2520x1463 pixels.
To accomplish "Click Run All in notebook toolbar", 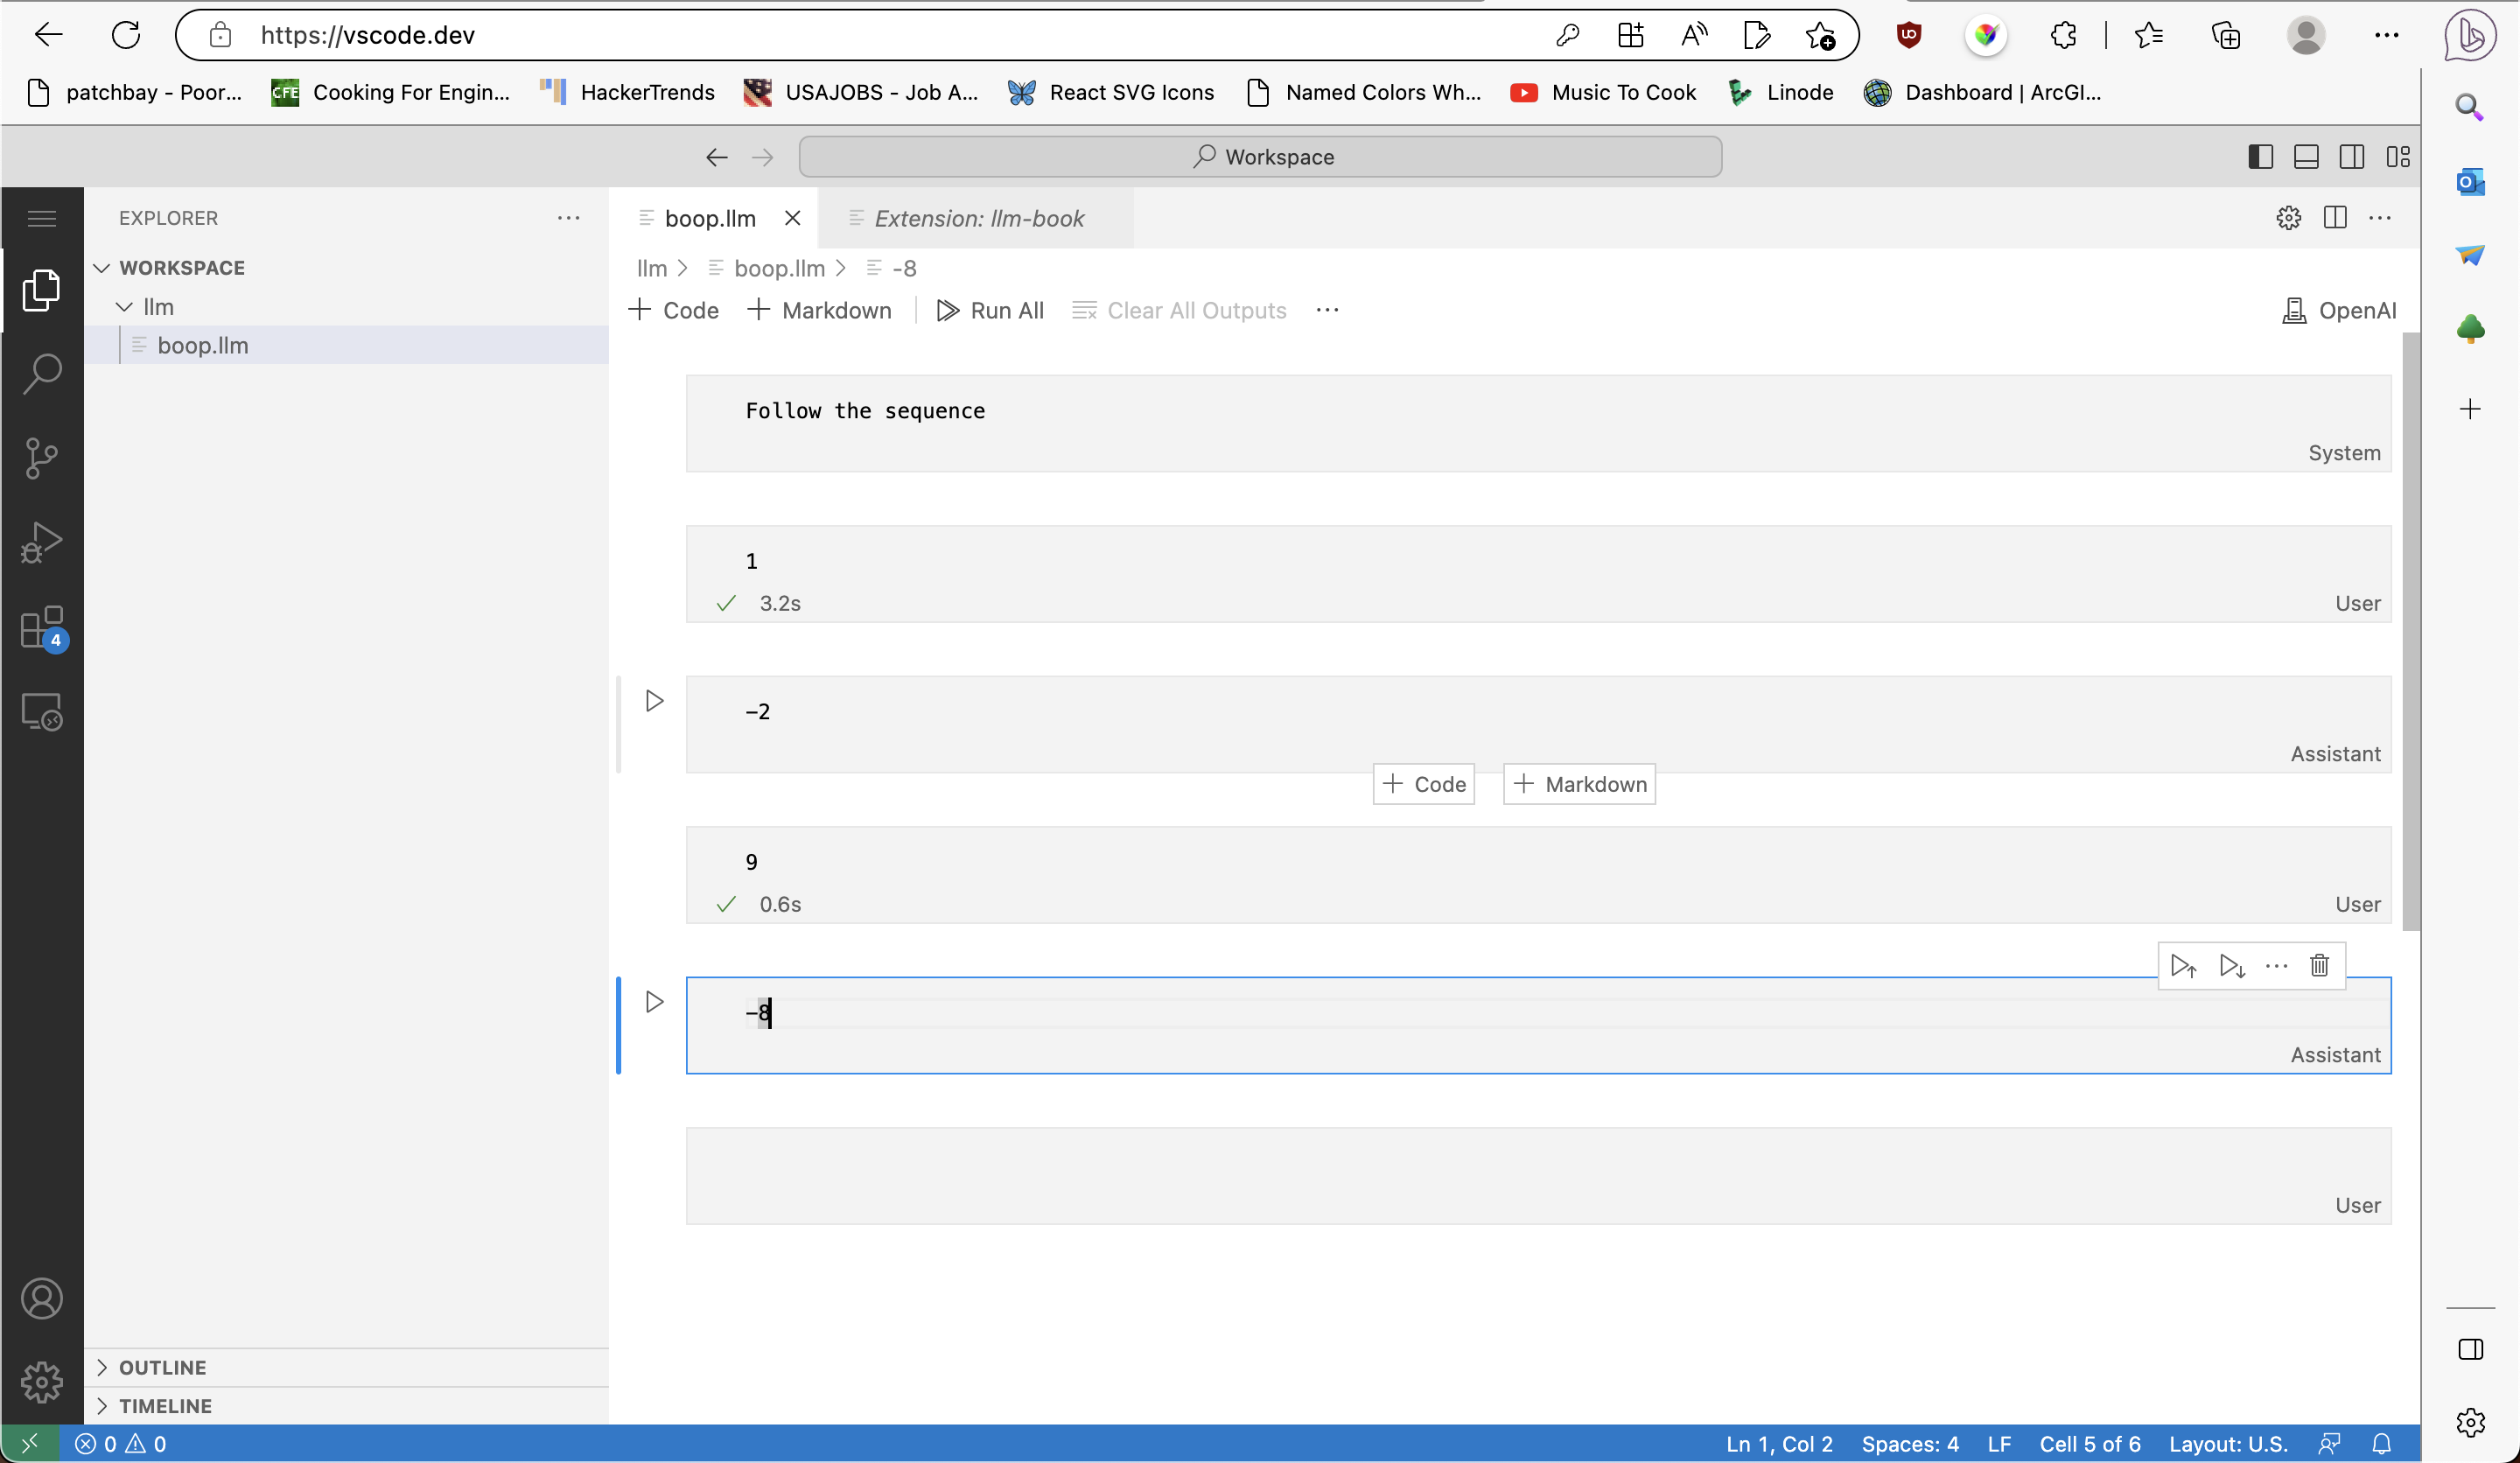I will [x=990, y=311].
